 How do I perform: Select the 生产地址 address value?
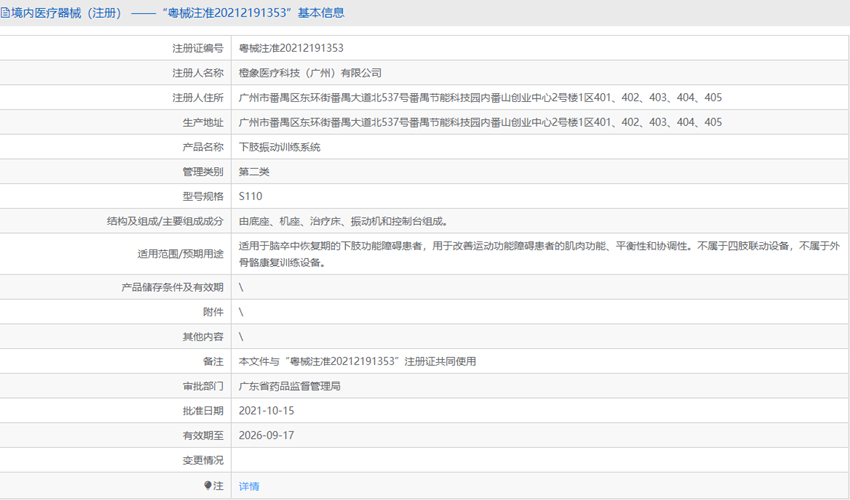click(x=480, y=123)
